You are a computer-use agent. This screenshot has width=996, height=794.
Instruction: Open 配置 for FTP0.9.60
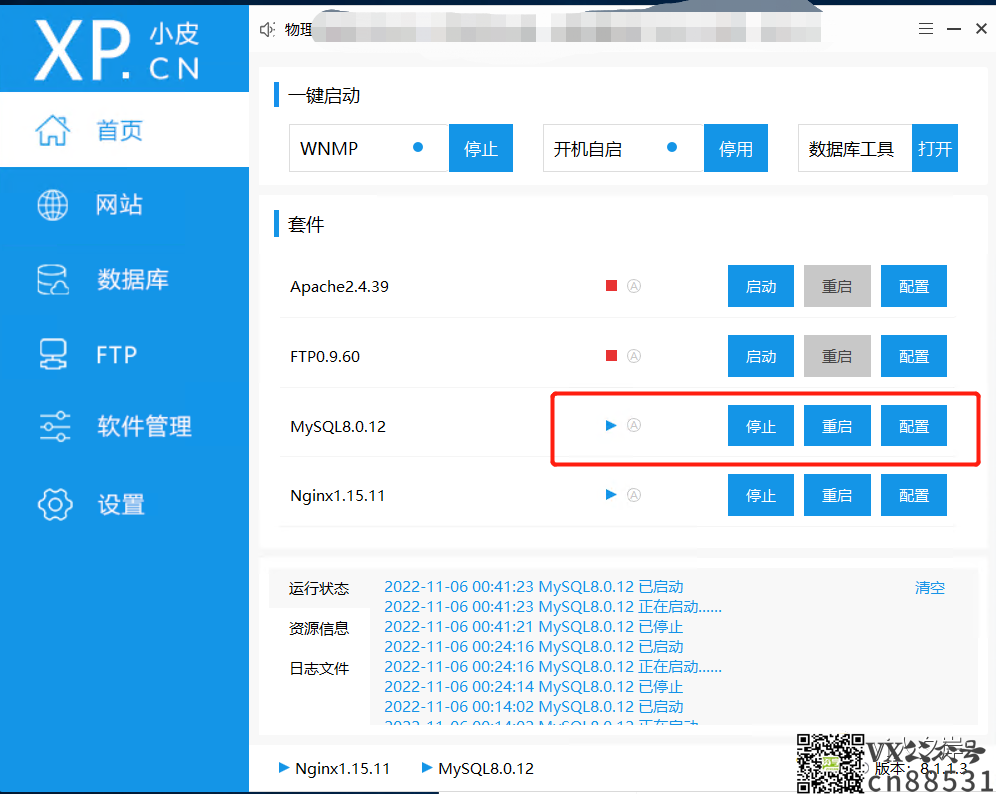(x=913, y=356)
